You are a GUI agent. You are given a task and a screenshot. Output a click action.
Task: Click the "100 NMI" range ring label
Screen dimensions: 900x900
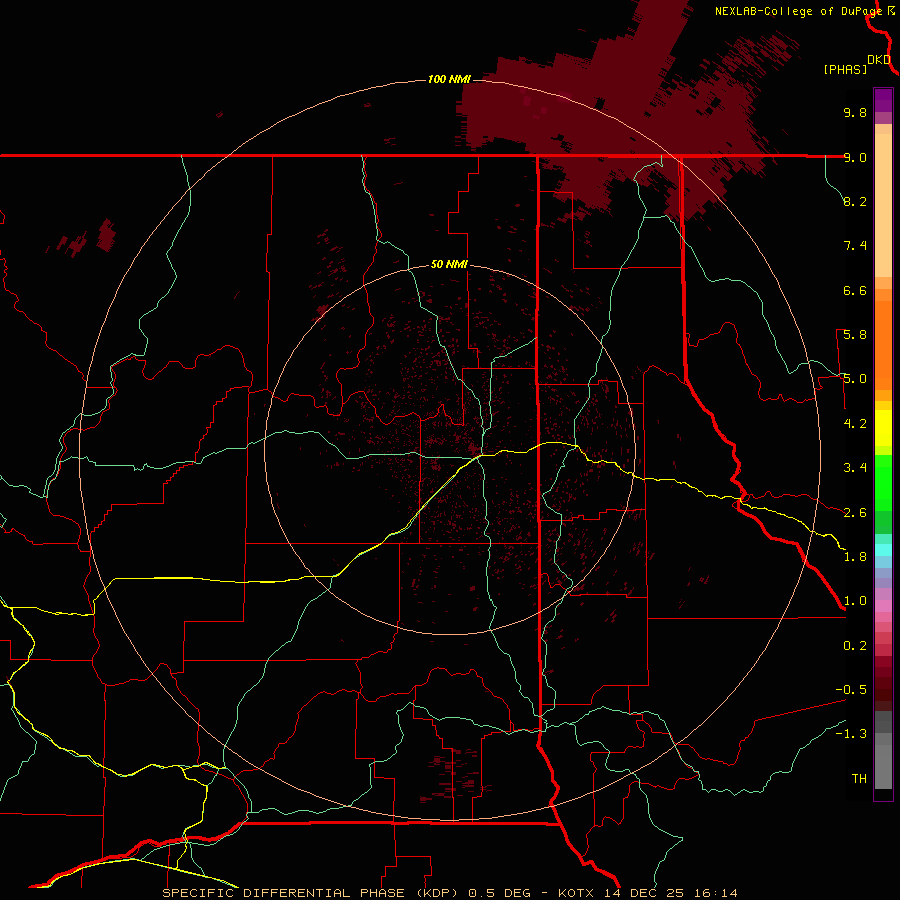[x=449, y=79]
